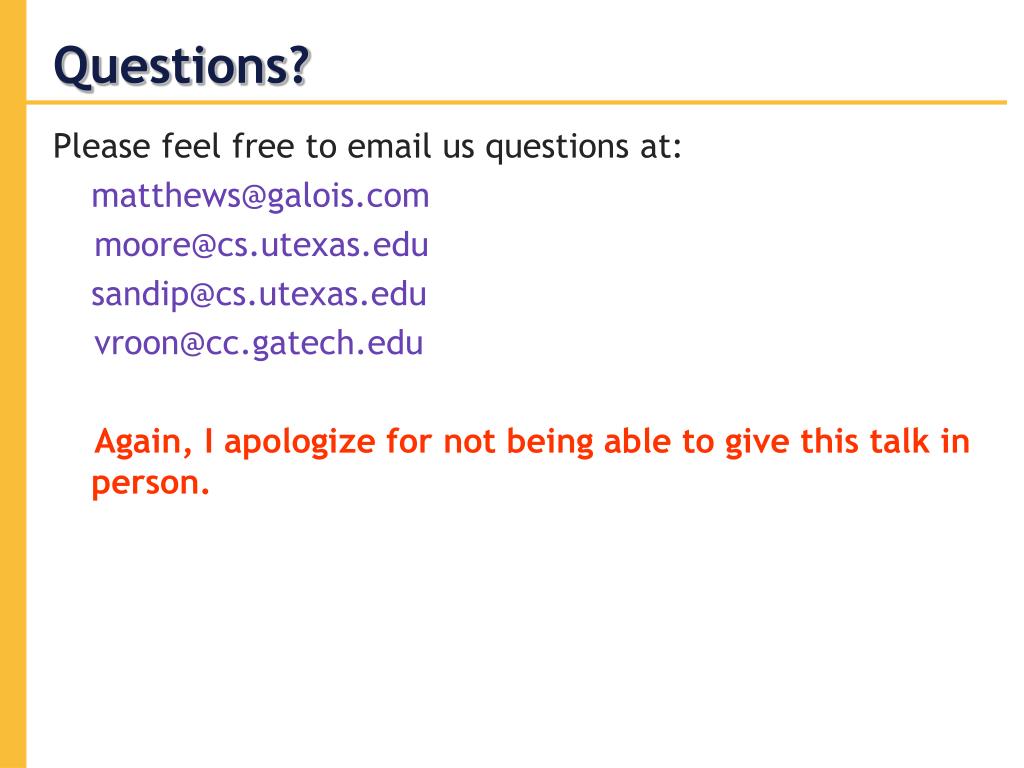Click "galois.com" domain in first email
The width and height of the screenshot is (1024, 768).
point(349,197)
